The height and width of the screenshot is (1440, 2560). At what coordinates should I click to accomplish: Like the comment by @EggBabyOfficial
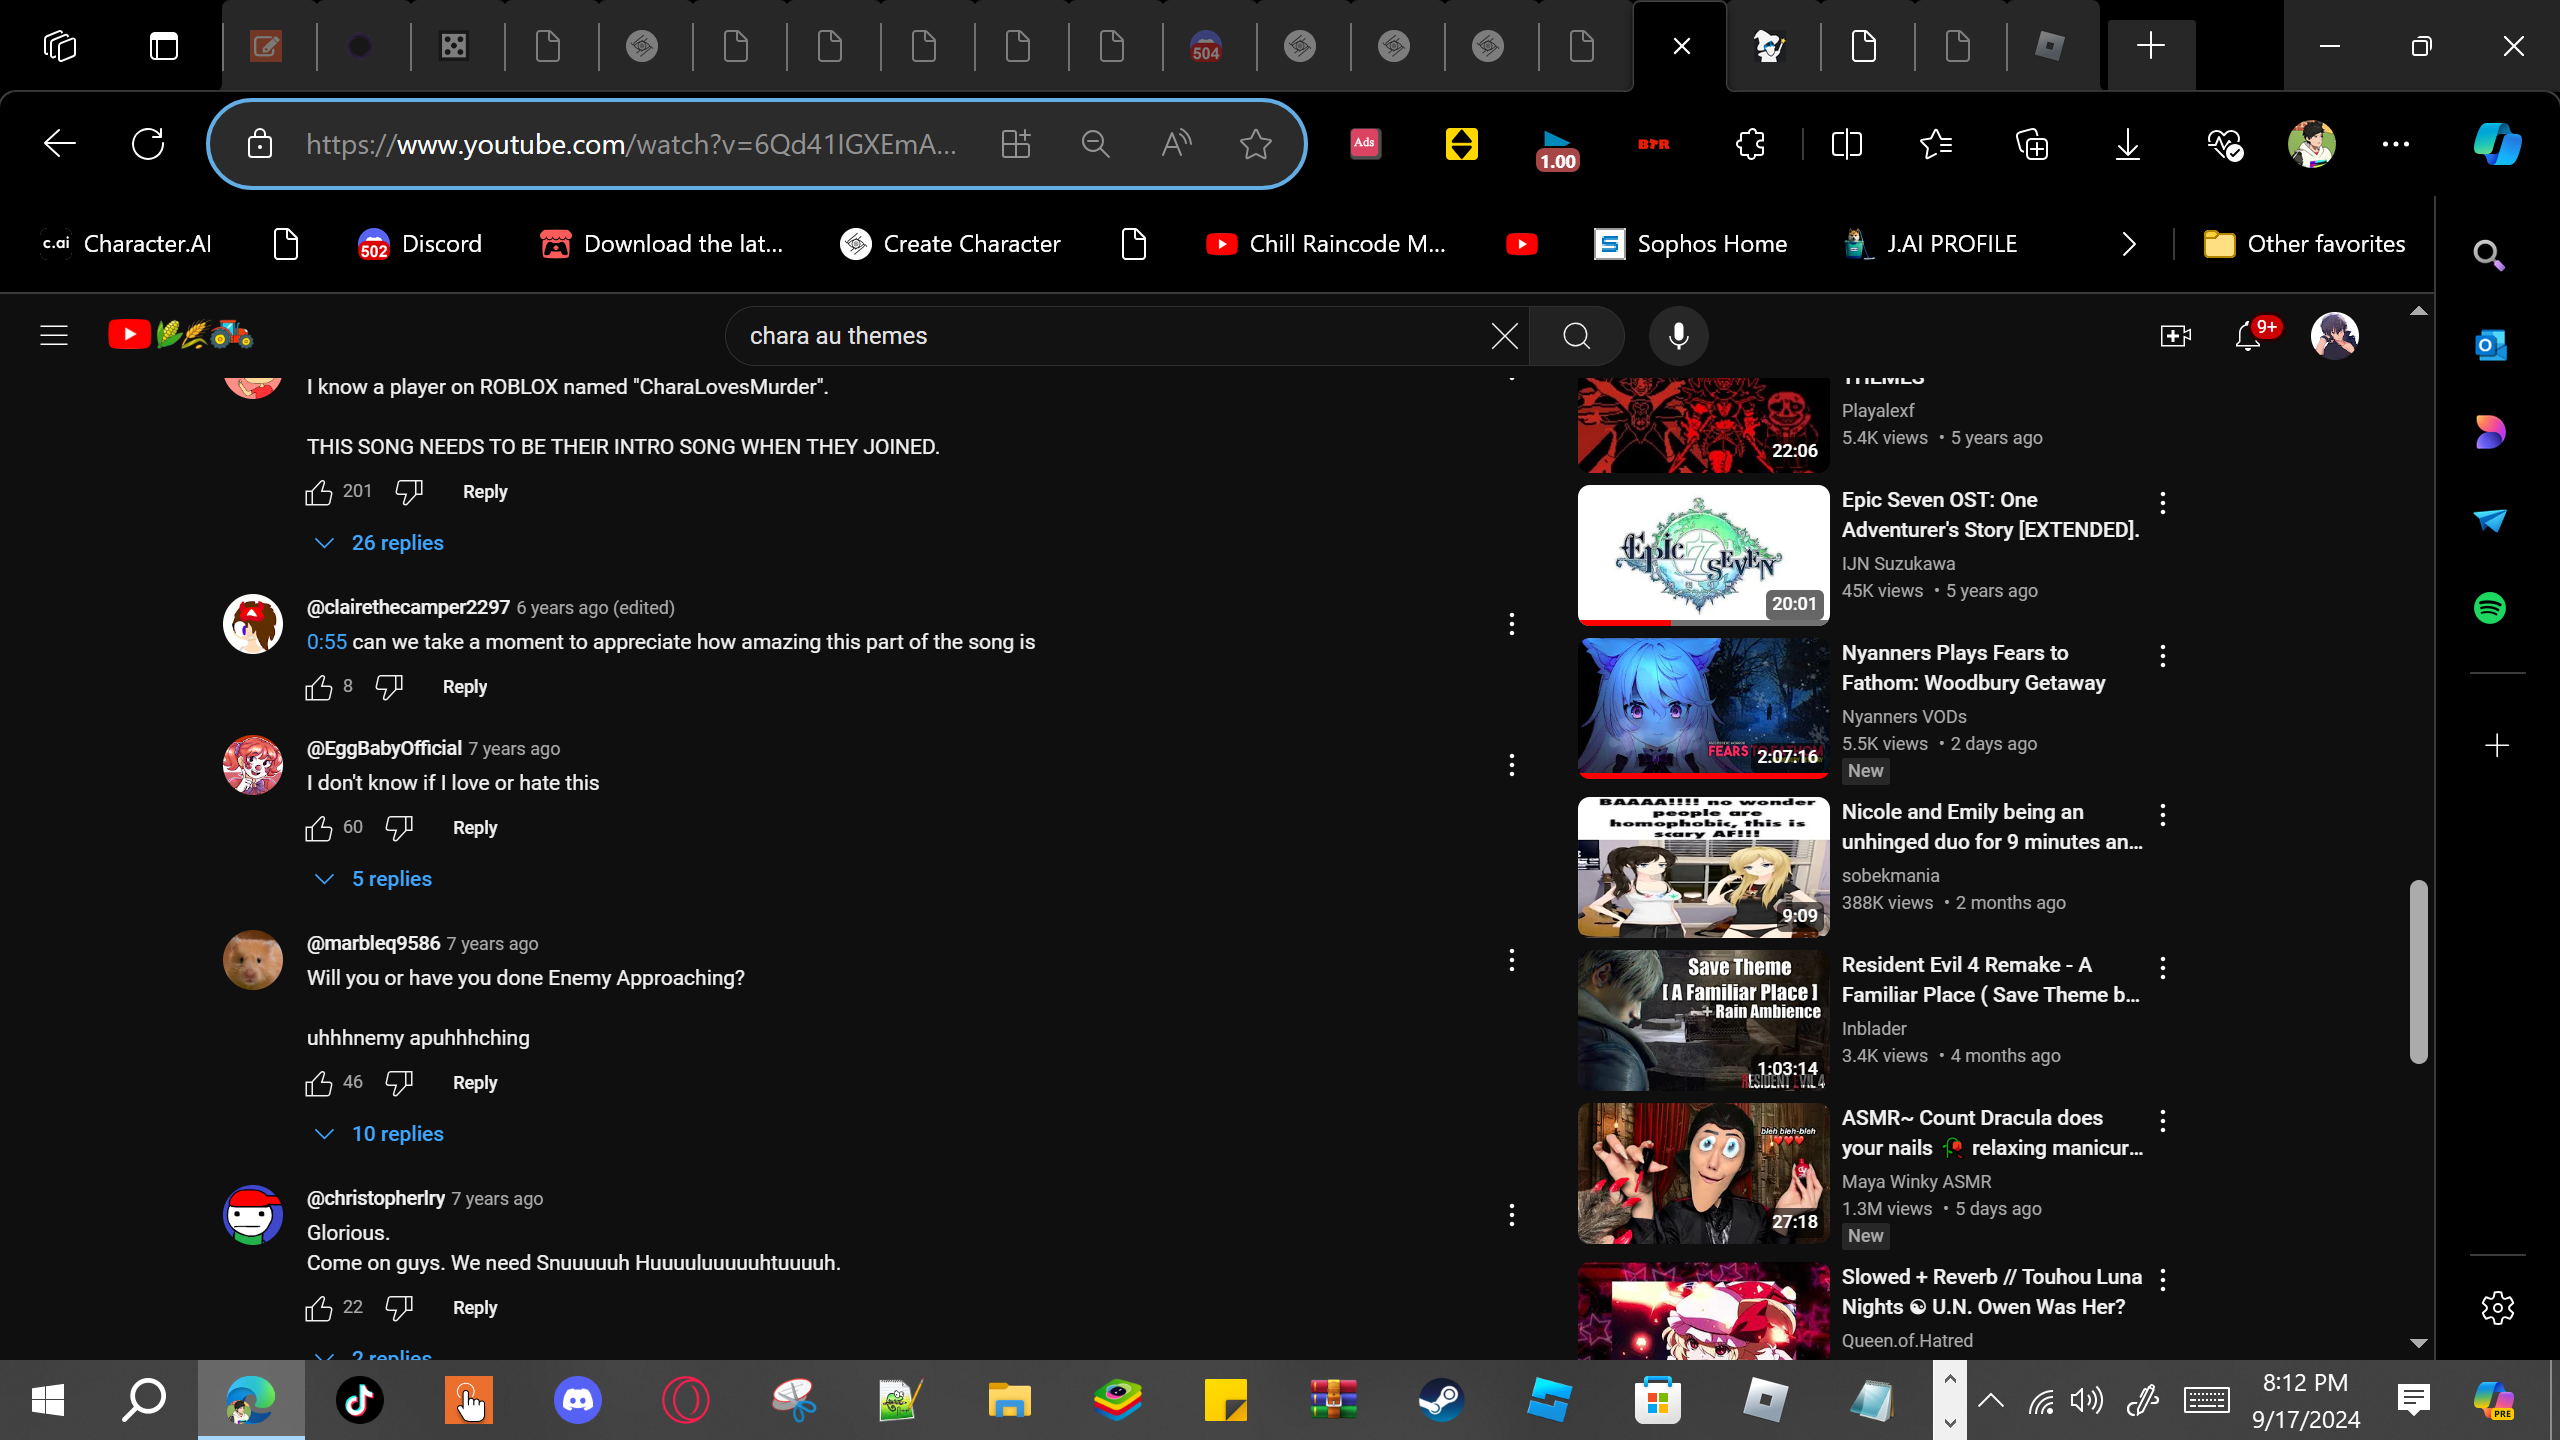(x=319, y=828)
